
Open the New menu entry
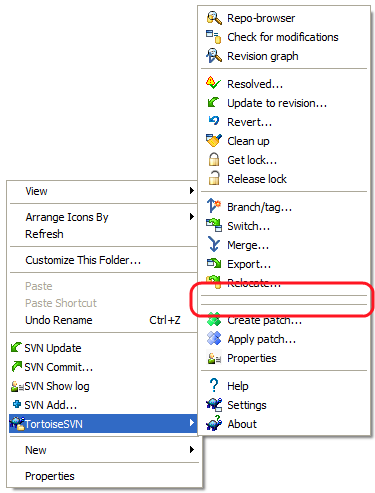36,450
